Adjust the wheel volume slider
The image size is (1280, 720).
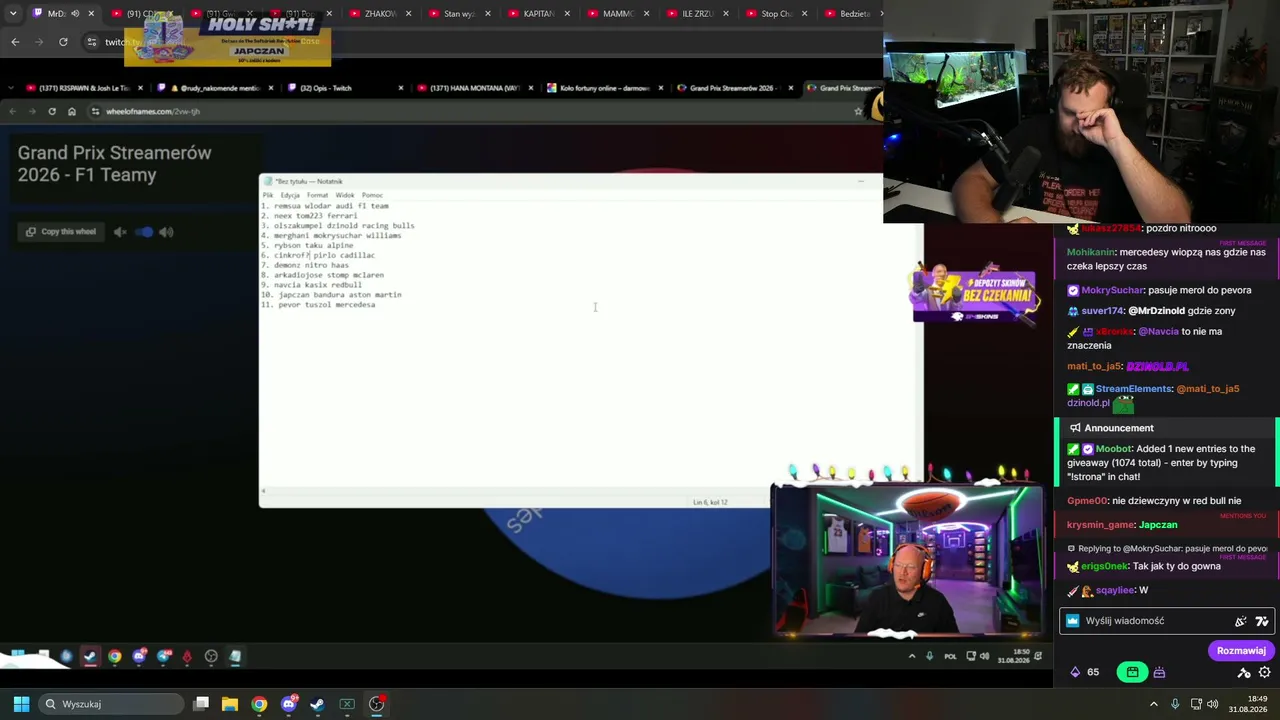point(143,232)
